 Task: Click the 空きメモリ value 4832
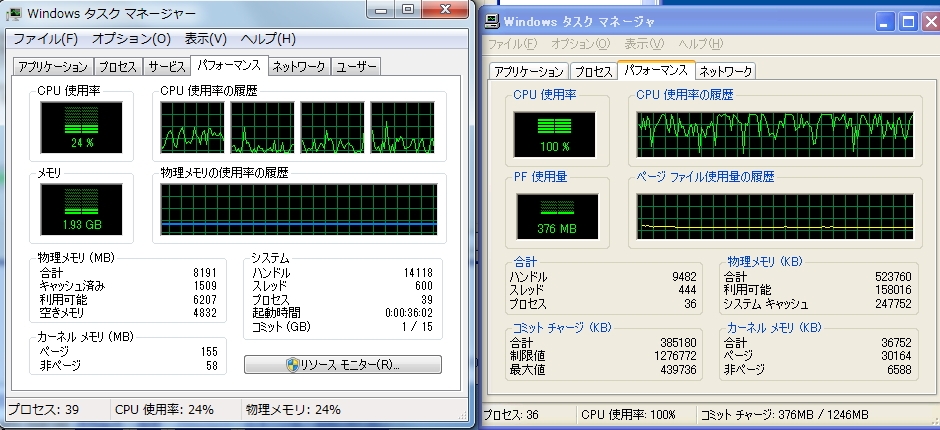tap(205, 312)
